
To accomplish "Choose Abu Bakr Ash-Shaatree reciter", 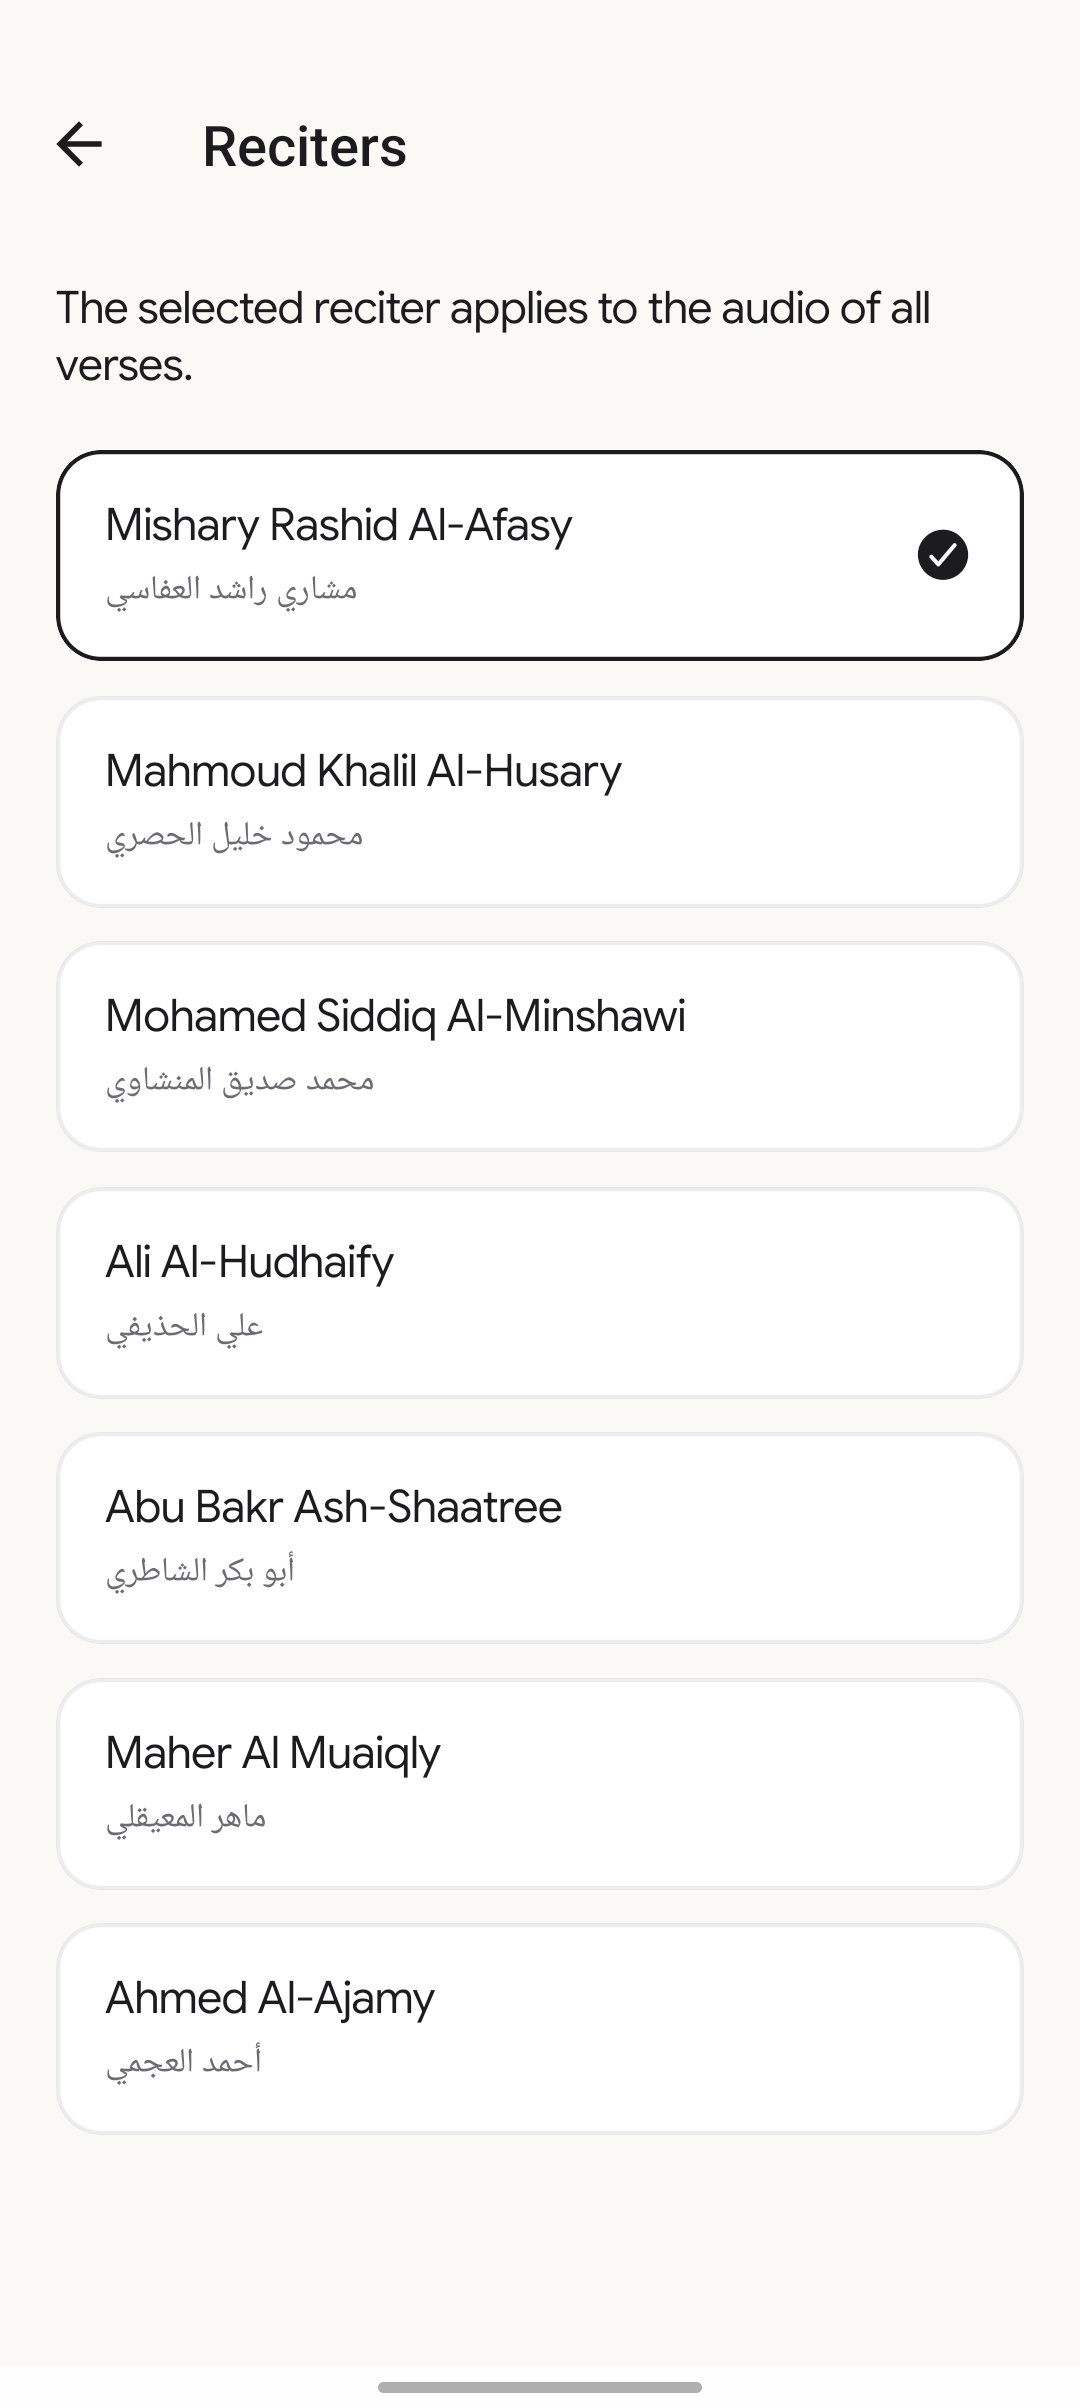I will [x=540, y=1538].
